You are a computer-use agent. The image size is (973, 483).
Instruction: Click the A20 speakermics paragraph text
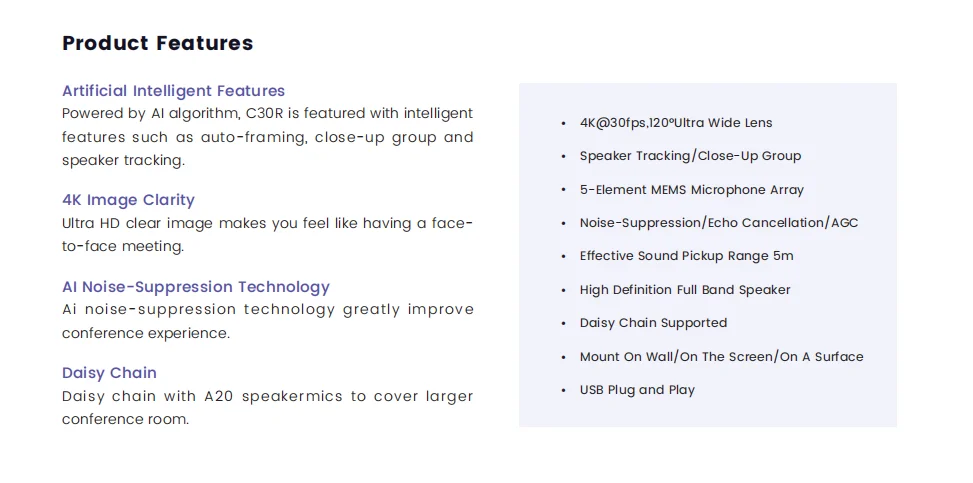[267, 407]
